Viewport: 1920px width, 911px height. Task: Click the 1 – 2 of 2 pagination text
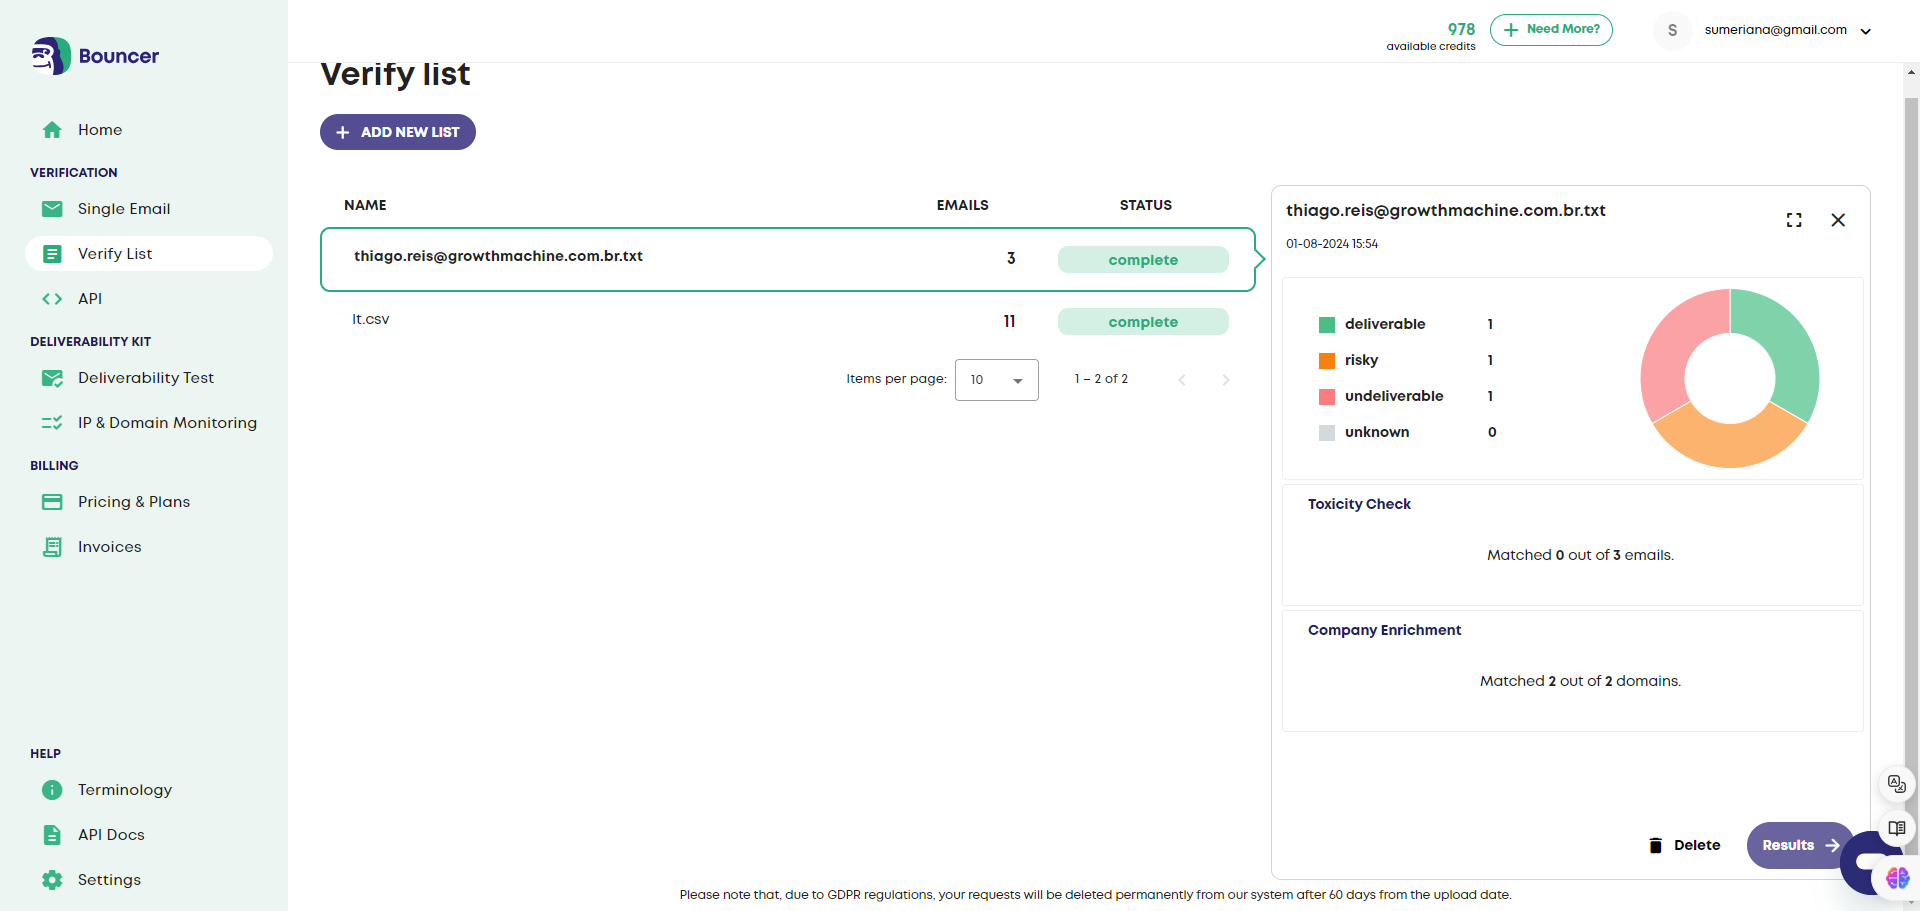1101,379
